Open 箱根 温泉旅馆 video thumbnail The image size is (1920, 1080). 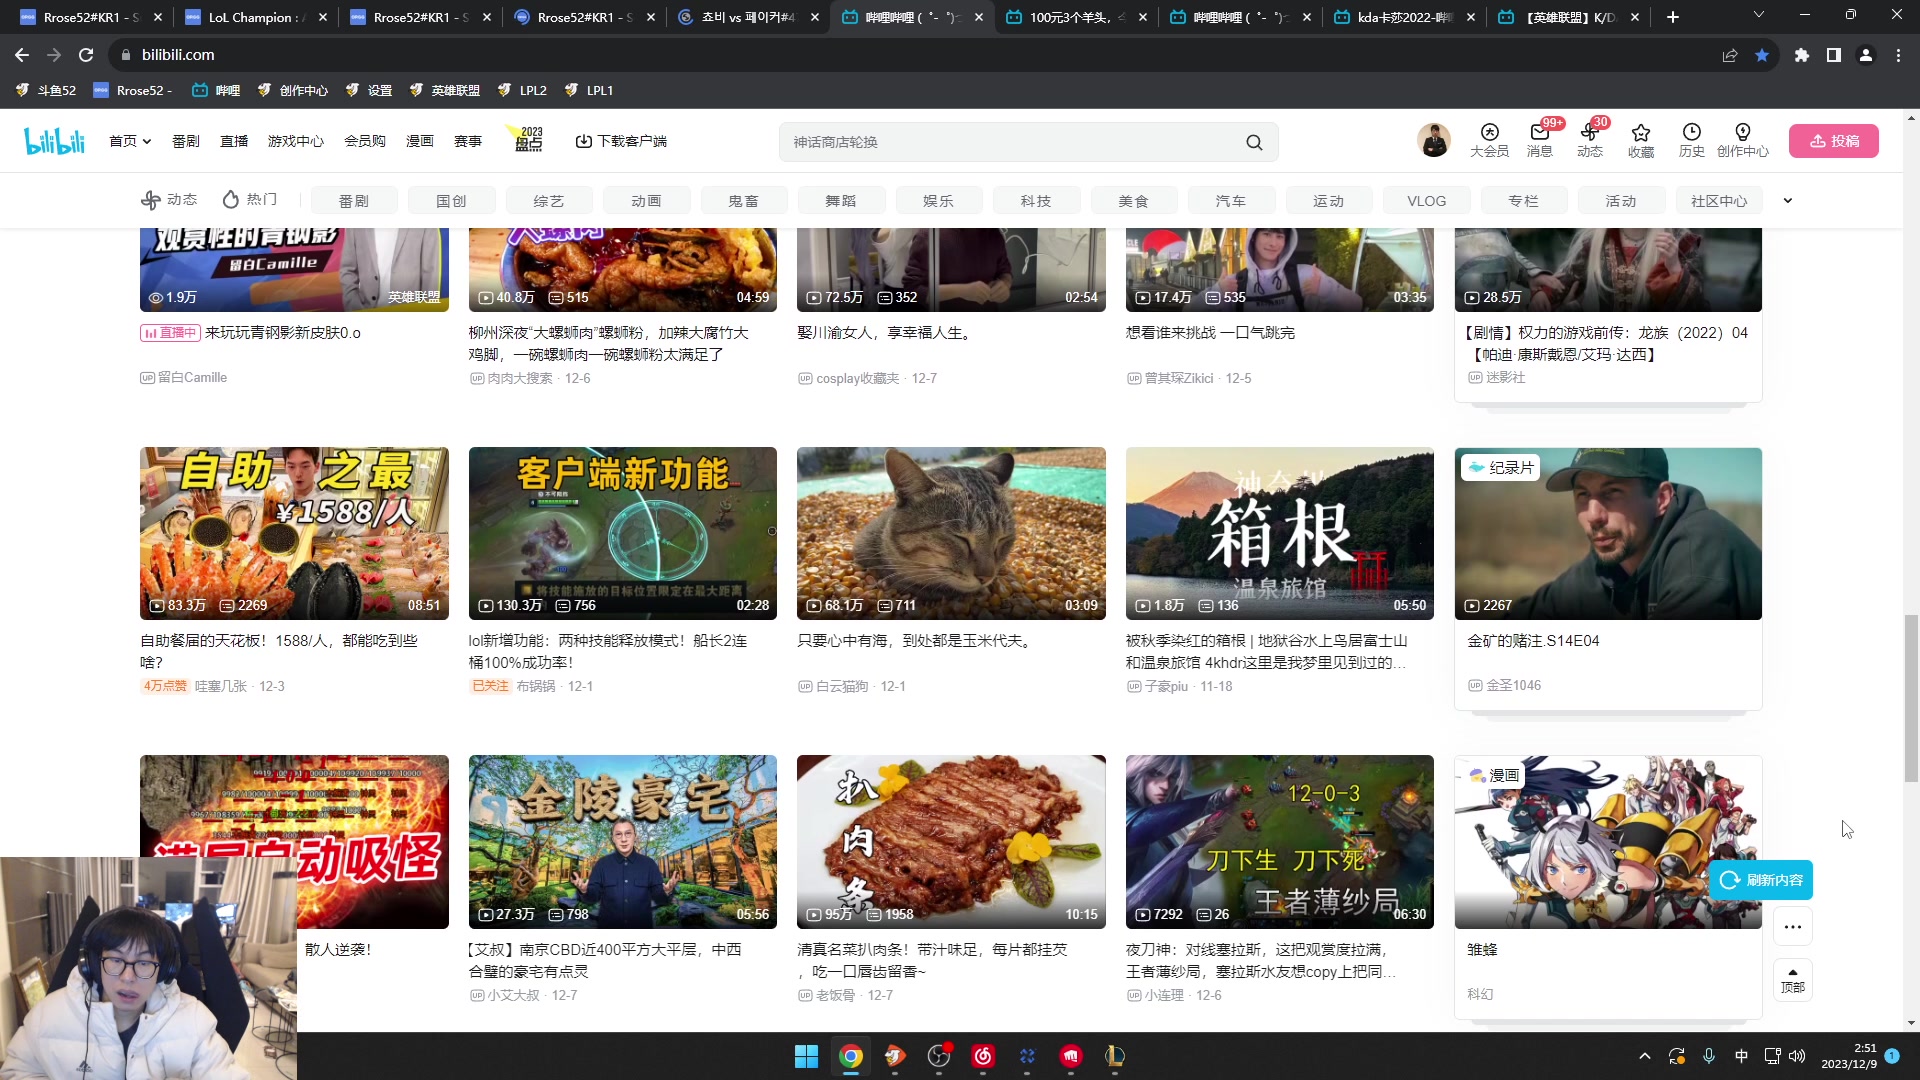click(1279, 533)
